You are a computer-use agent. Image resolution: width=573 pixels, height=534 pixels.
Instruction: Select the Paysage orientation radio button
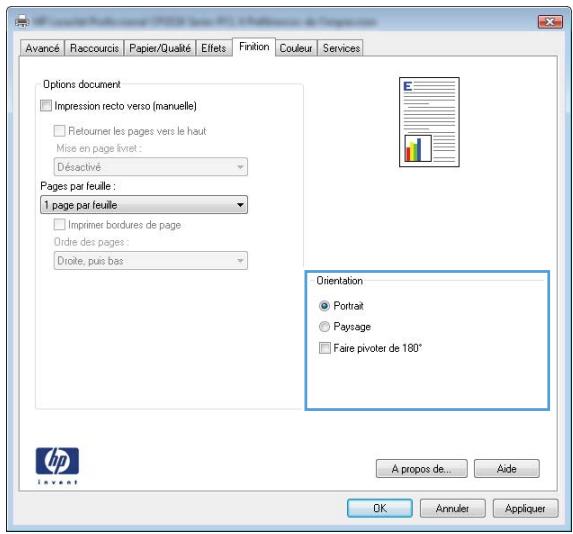324,326
